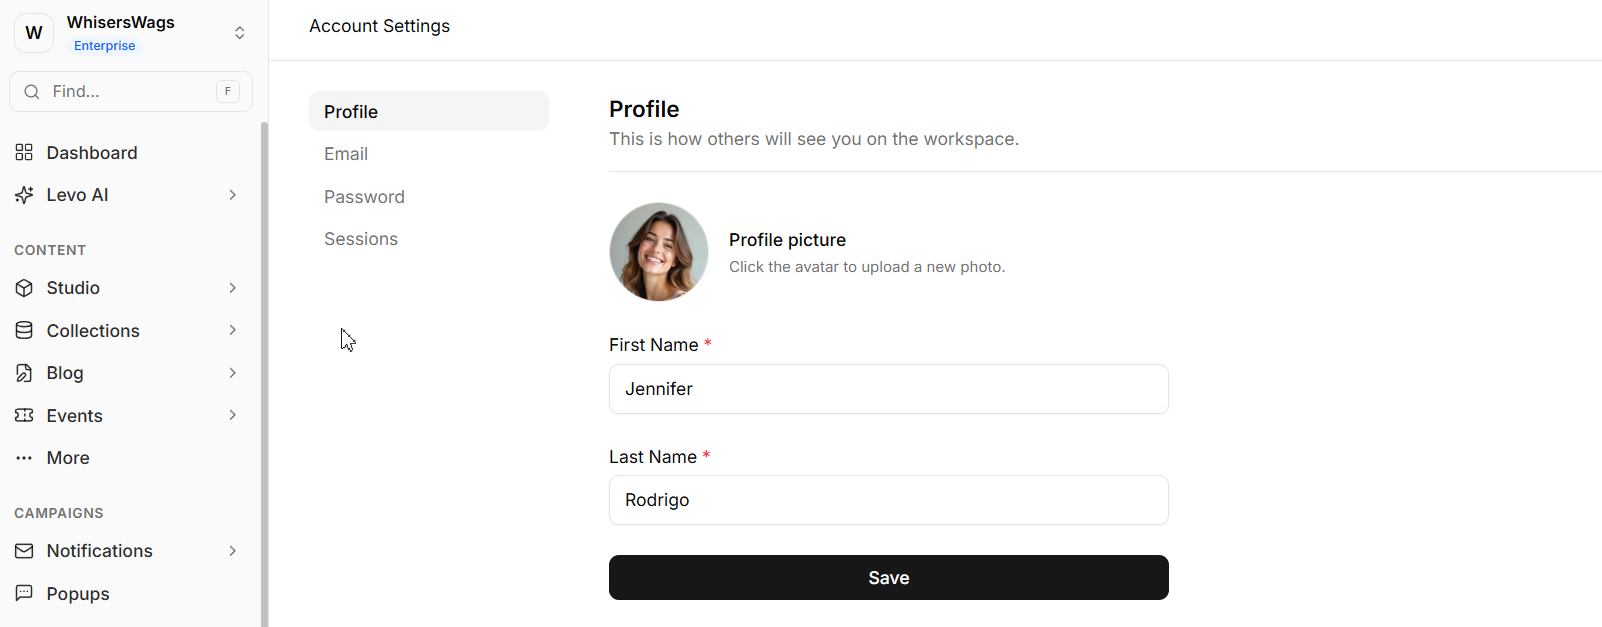
Task: Click the Dashboard grid icon
Action: coord(24,153)
